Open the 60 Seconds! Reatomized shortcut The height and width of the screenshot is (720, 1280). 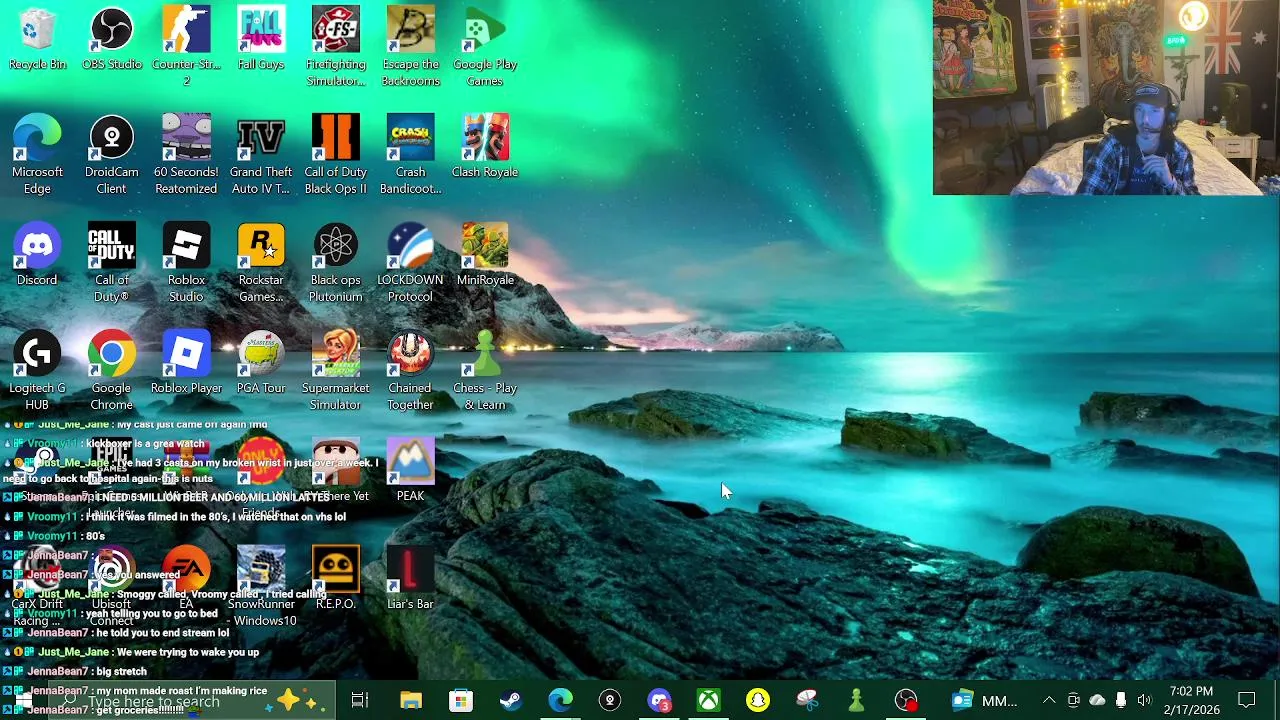186,155
